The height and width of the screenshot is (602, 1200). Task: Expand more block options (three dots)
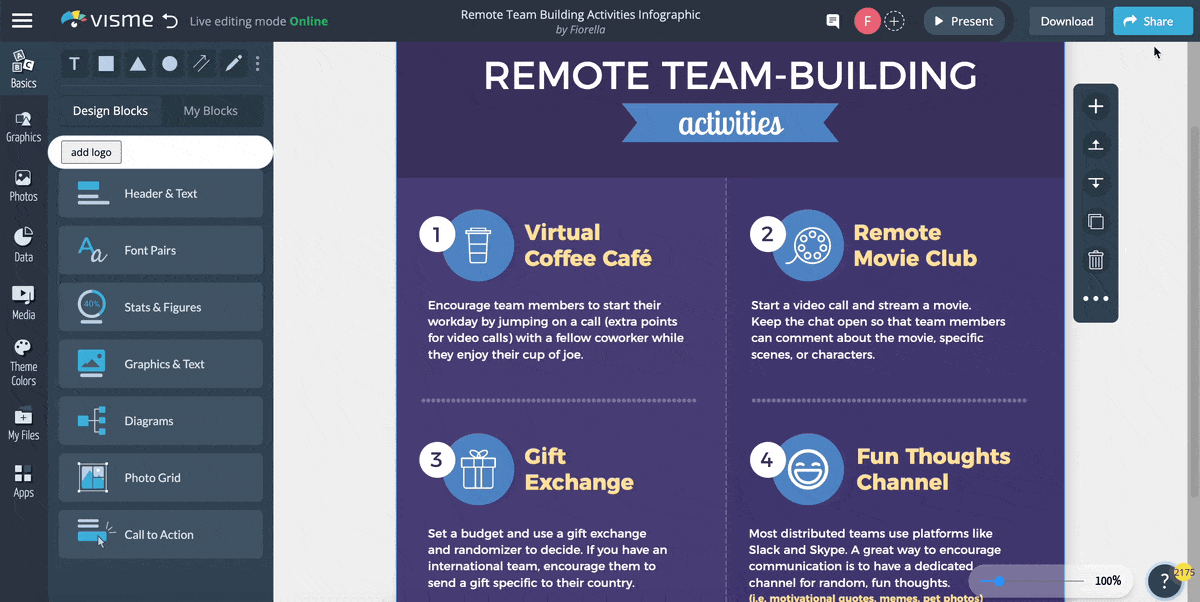(1095, 298)
